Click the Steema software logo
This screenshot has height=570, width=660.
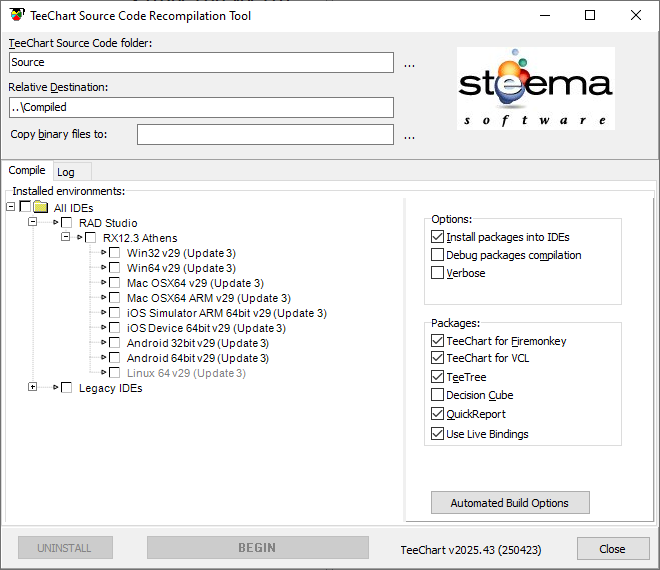pyautogui.click(x=535, y=88)
